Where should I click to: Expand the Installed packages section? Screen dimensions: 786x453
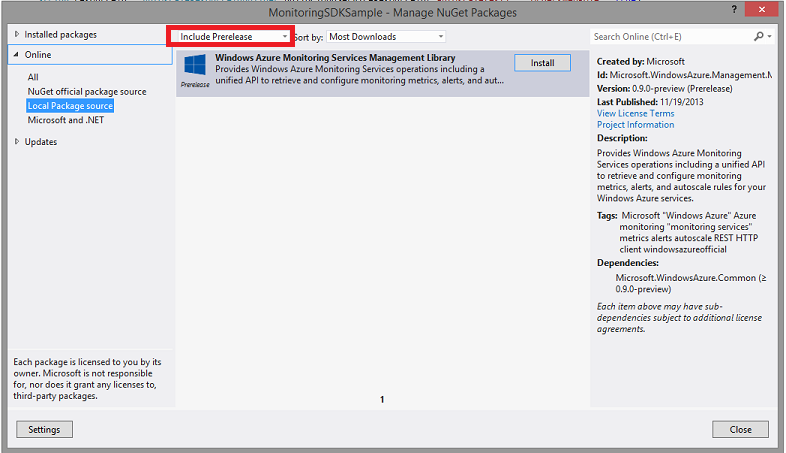17,34
